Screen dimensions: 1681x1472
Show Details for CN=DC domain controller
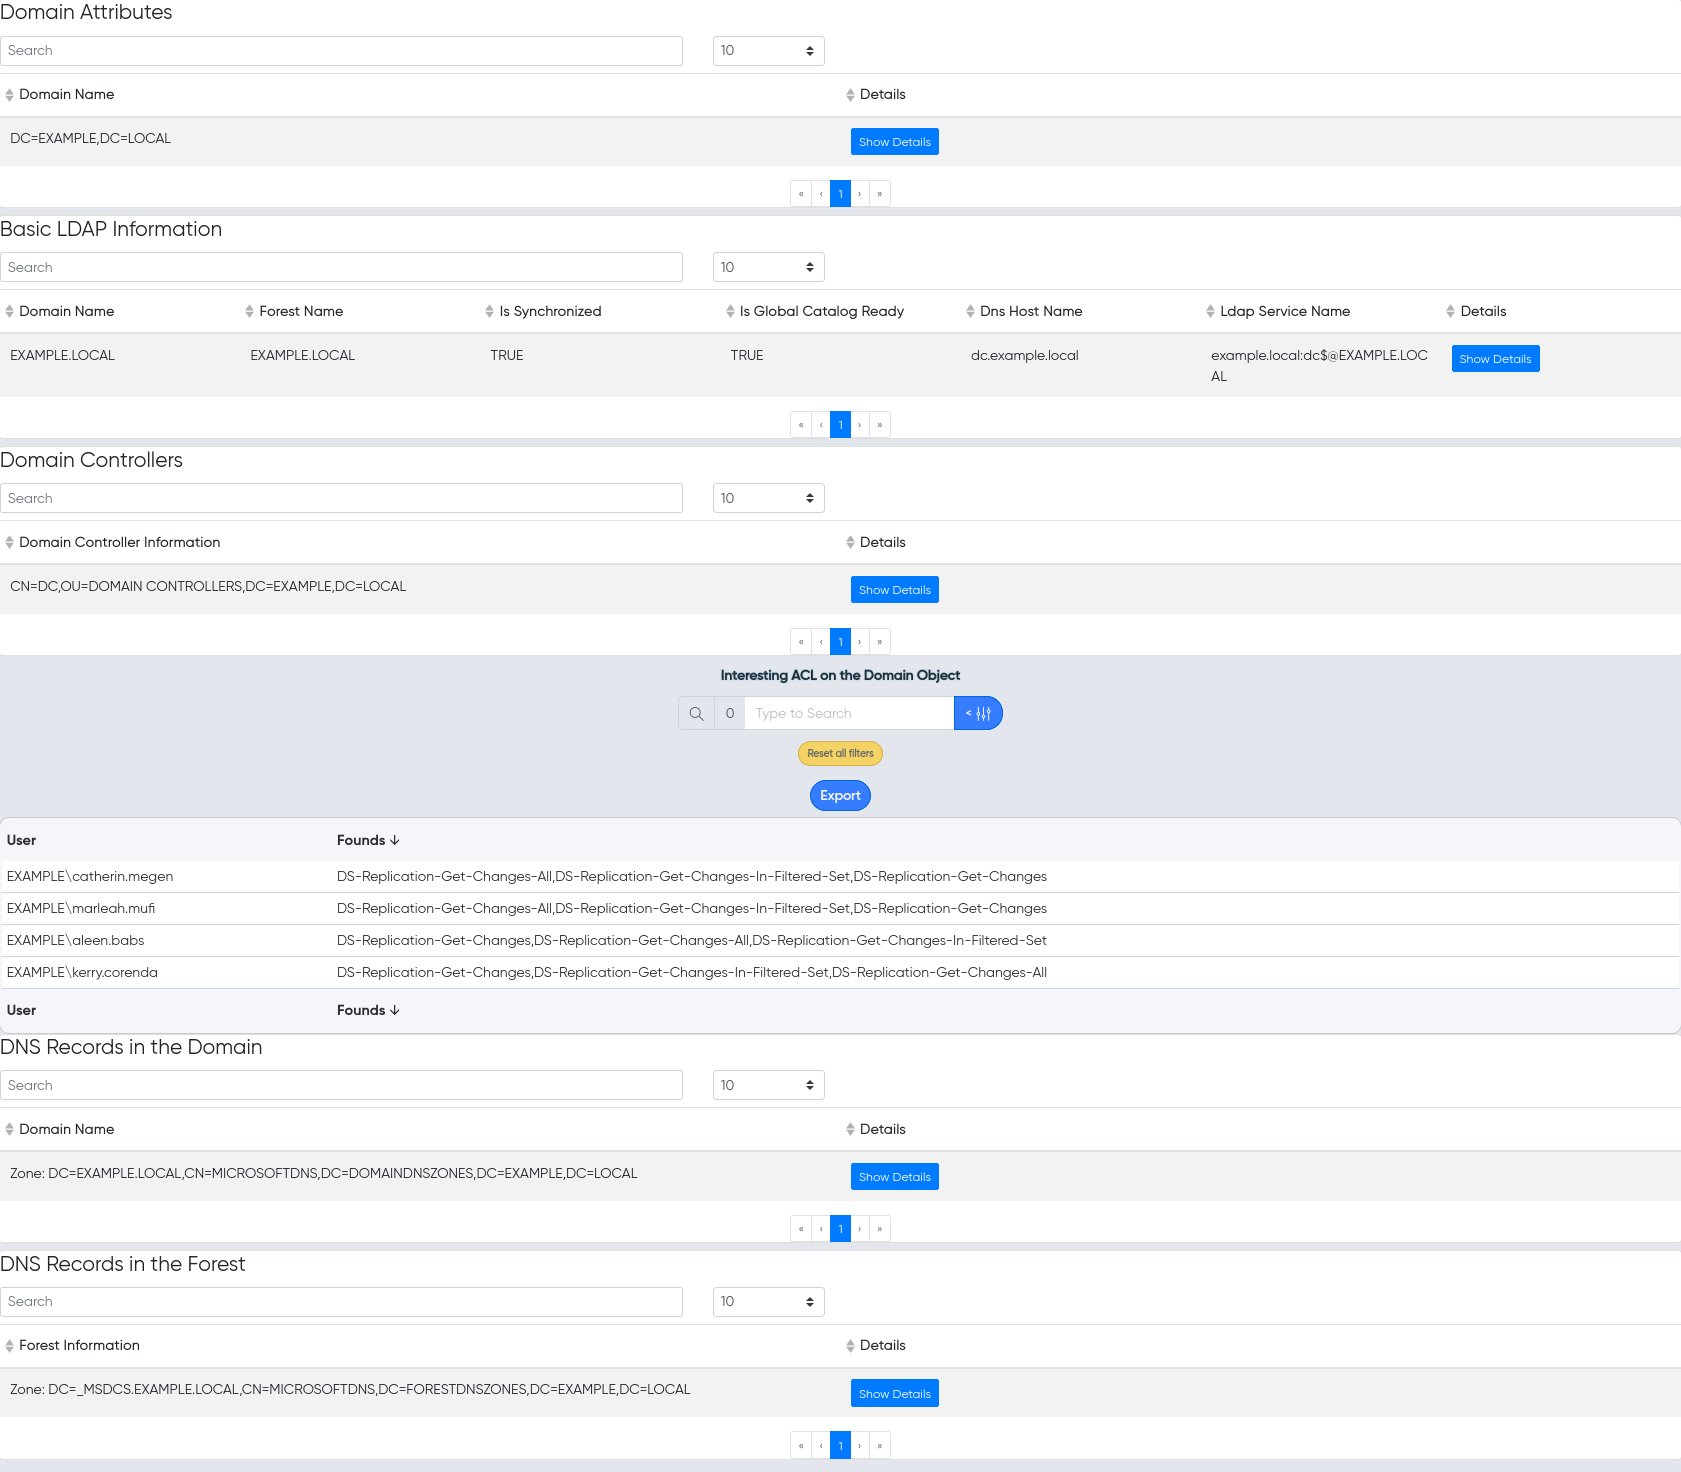click(x=895, y=590)
